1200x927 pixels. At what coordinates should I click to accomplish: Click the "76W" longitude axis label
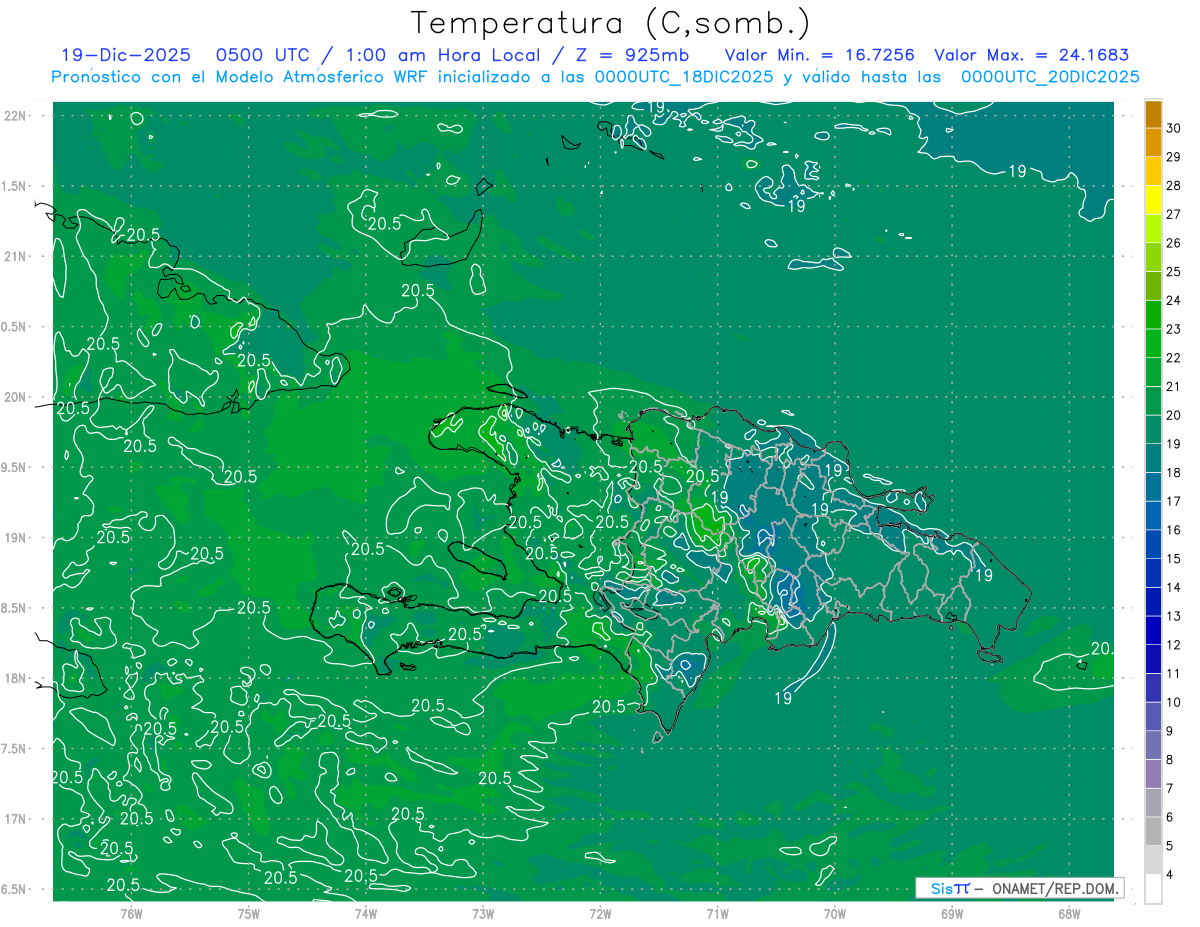(131, 913)
